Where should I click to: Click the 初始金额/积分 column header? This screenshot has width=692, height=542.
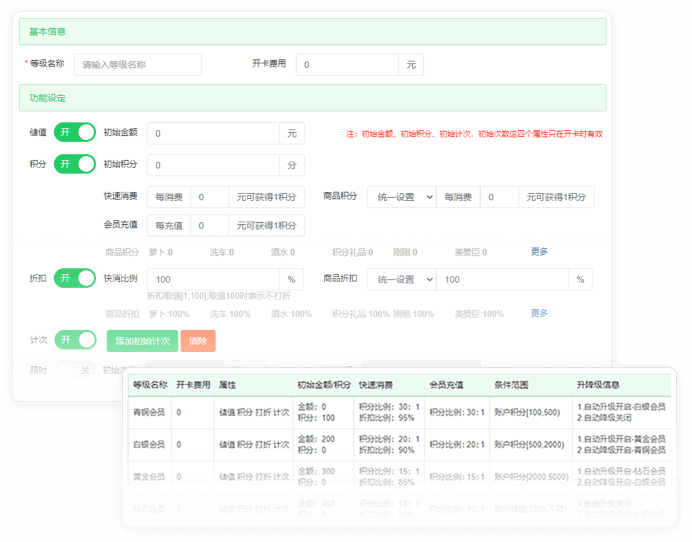[x=324, y=385]
